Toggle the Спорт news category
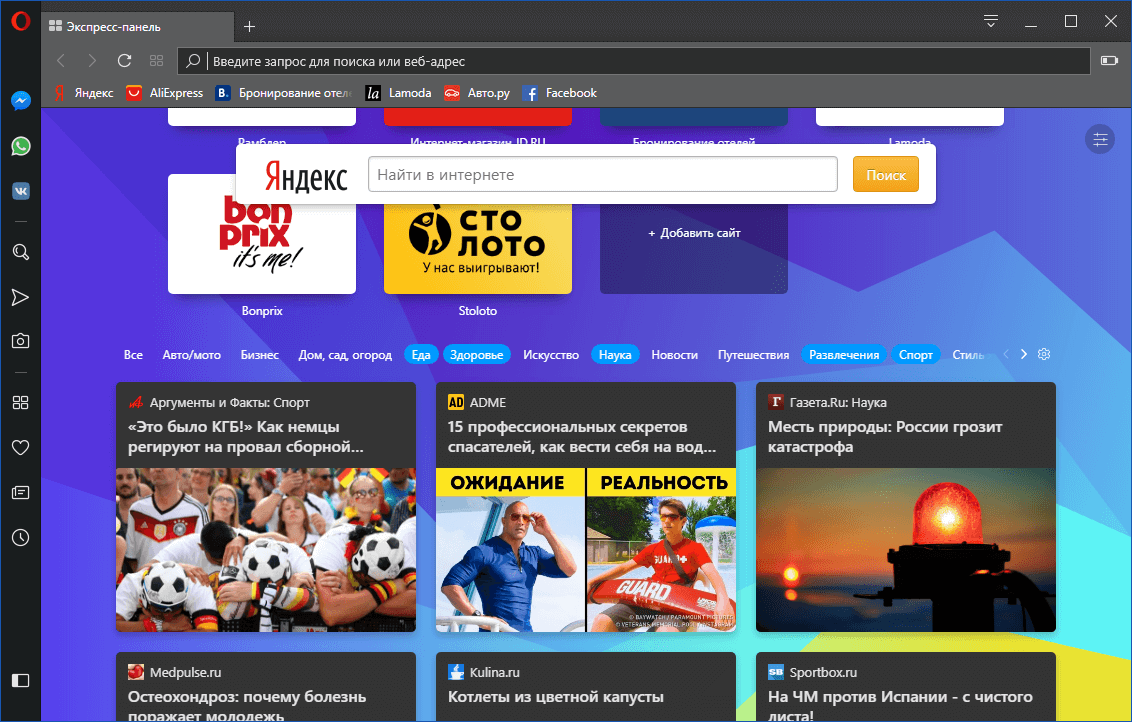Screen dimensions: 1132x722 coord(915,355)
